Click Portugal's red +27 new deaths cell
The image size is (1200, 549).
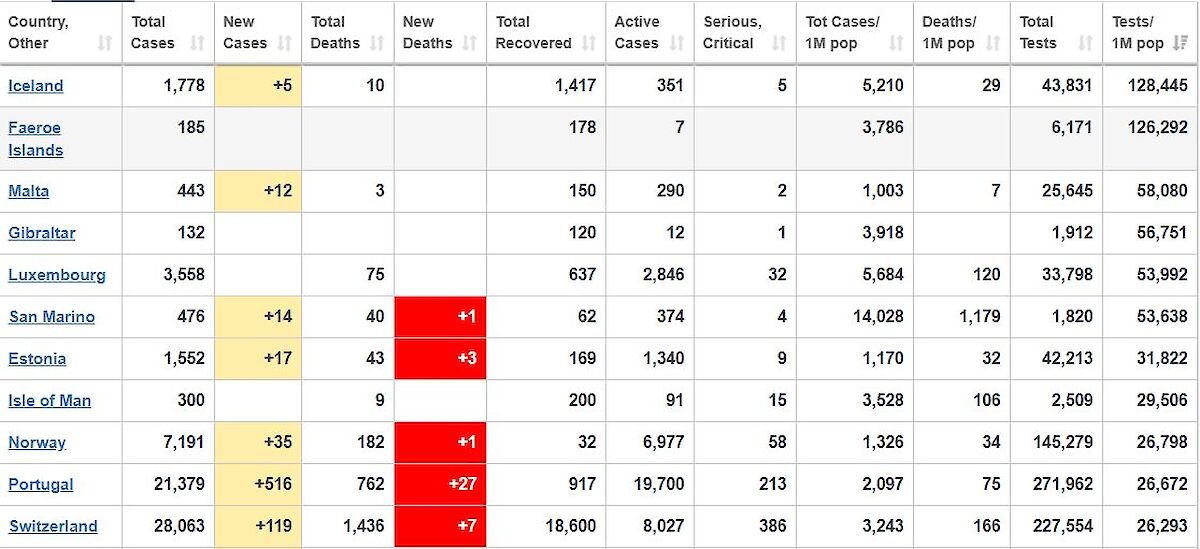coord(440,484)
